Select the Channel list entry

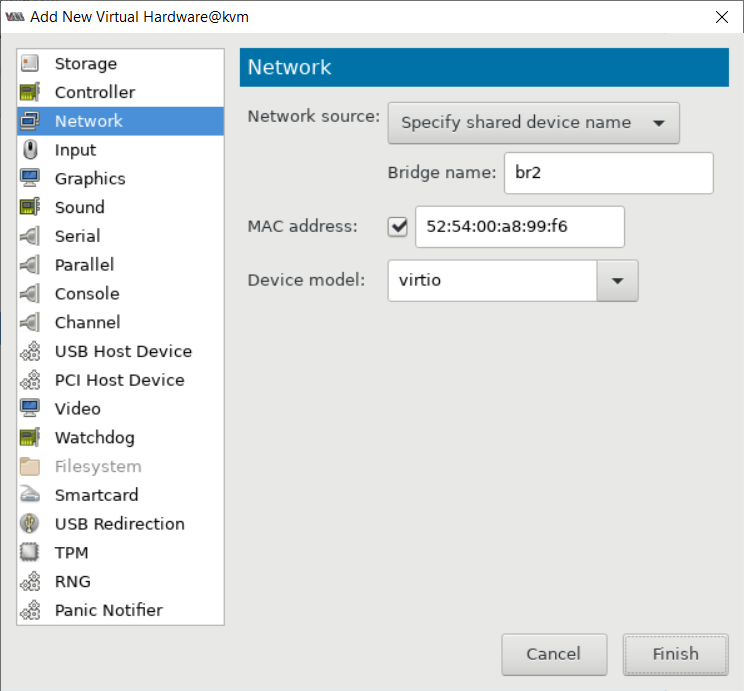click(121, 323)
